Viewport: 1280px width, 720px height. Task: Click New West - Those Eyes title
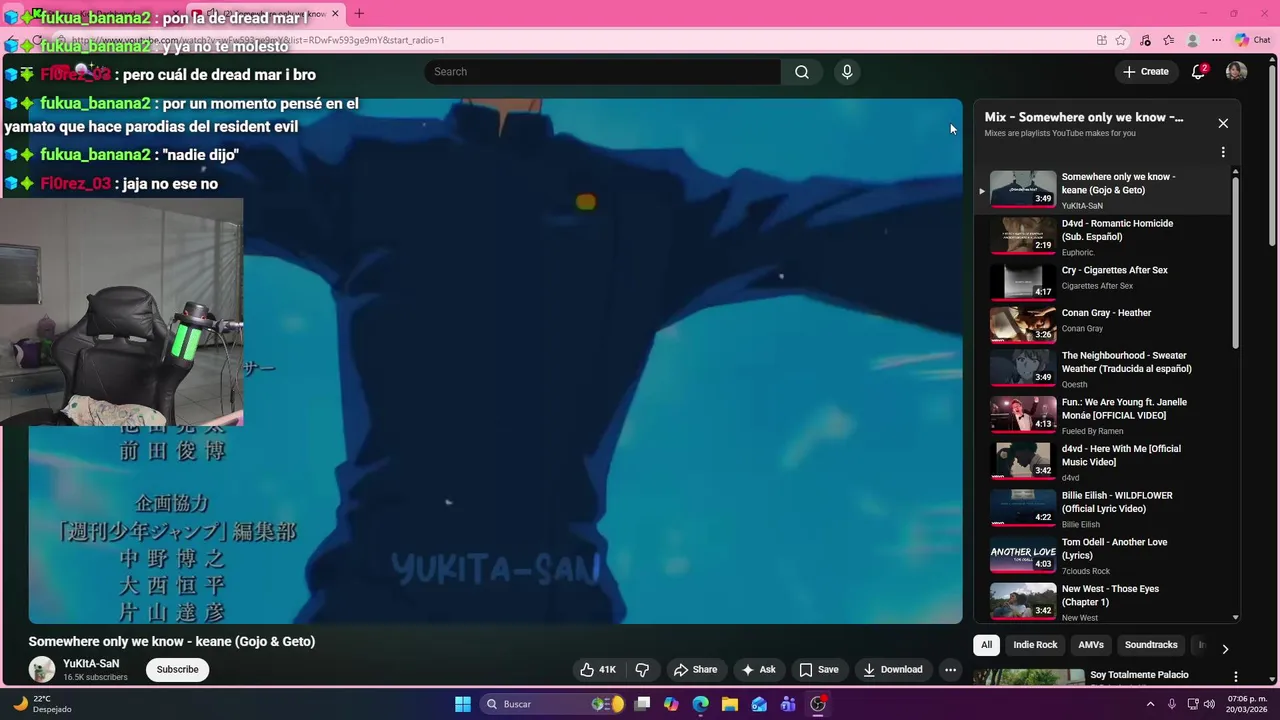tap(1110, 595)
